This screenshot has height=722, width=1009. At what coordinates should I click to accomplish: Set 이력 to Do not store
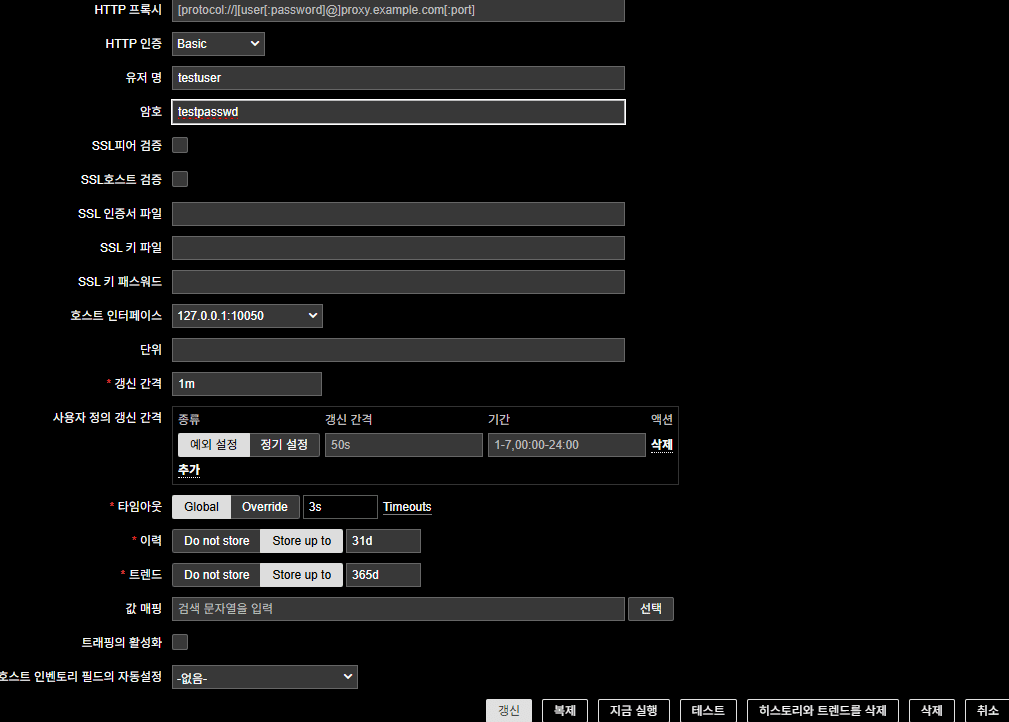[216, 541]
